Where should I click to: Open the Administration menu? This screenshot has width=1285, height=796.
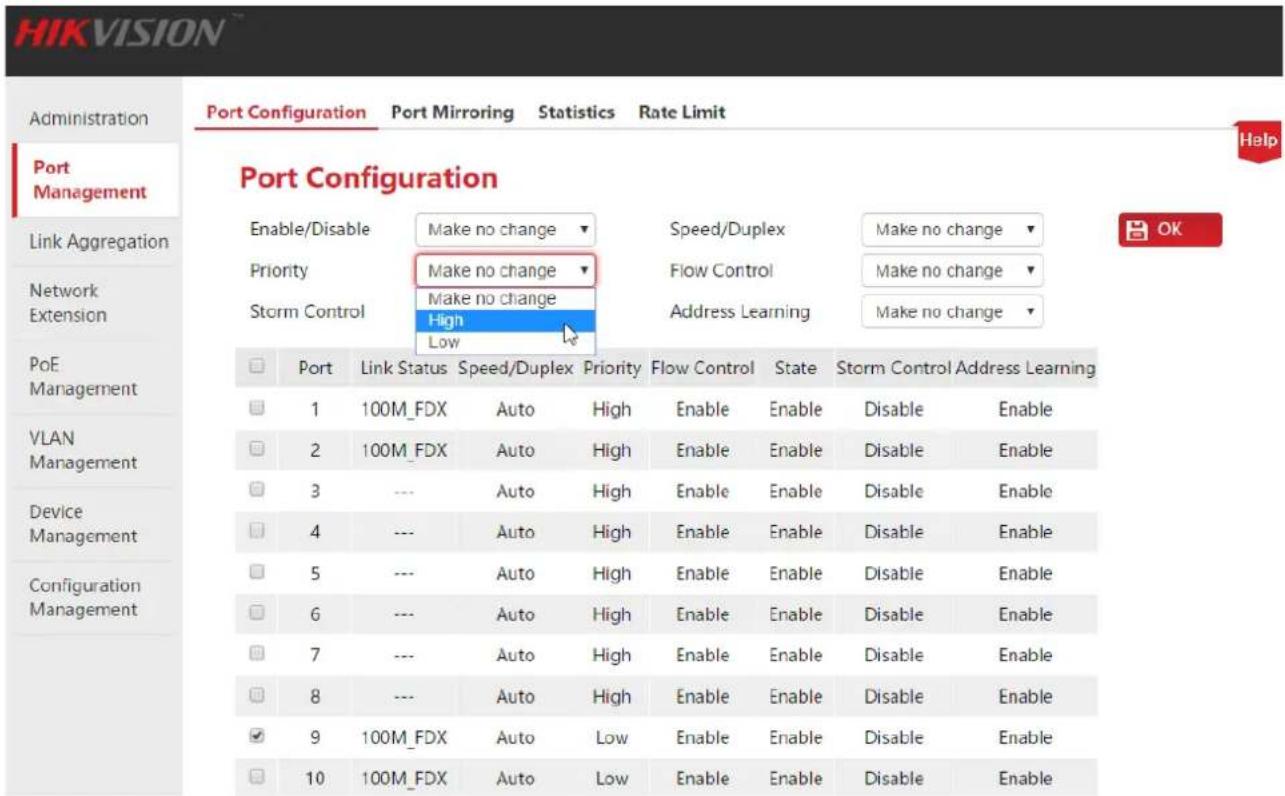[89, 118]
